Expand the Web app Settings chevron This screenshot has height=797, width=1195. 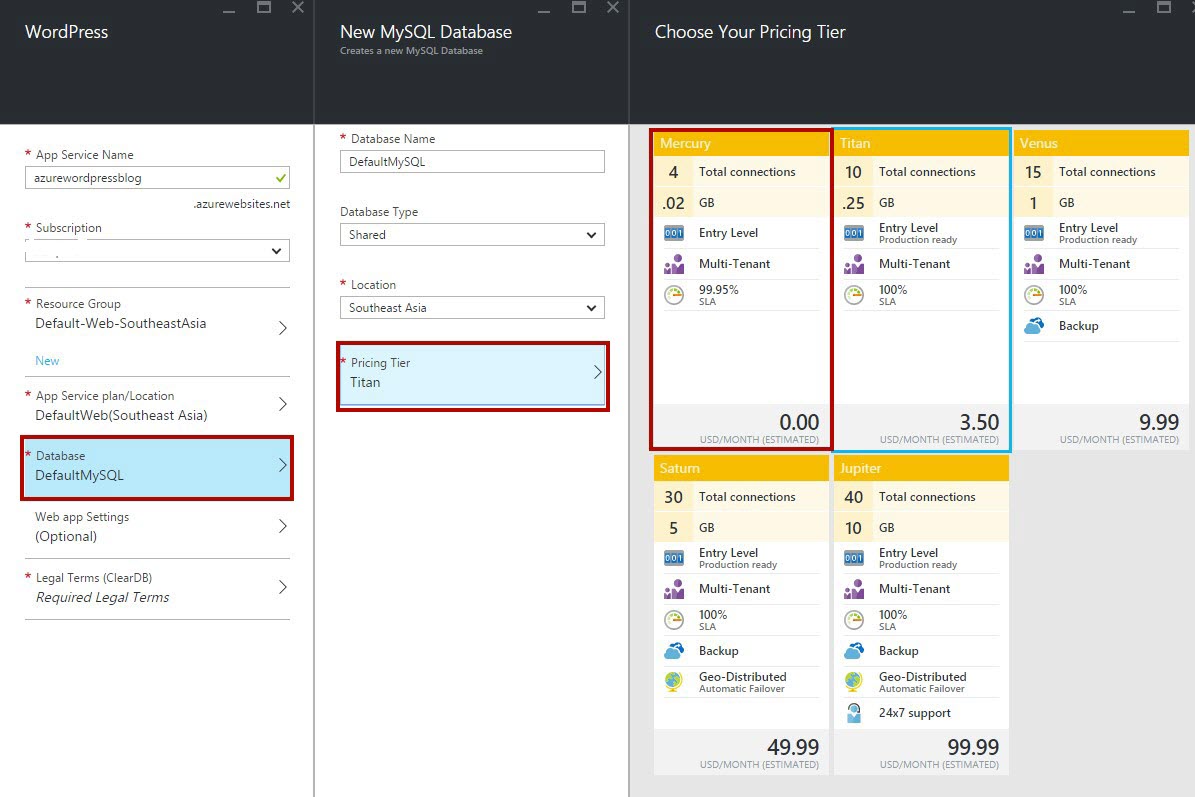[x=282, y=526]
